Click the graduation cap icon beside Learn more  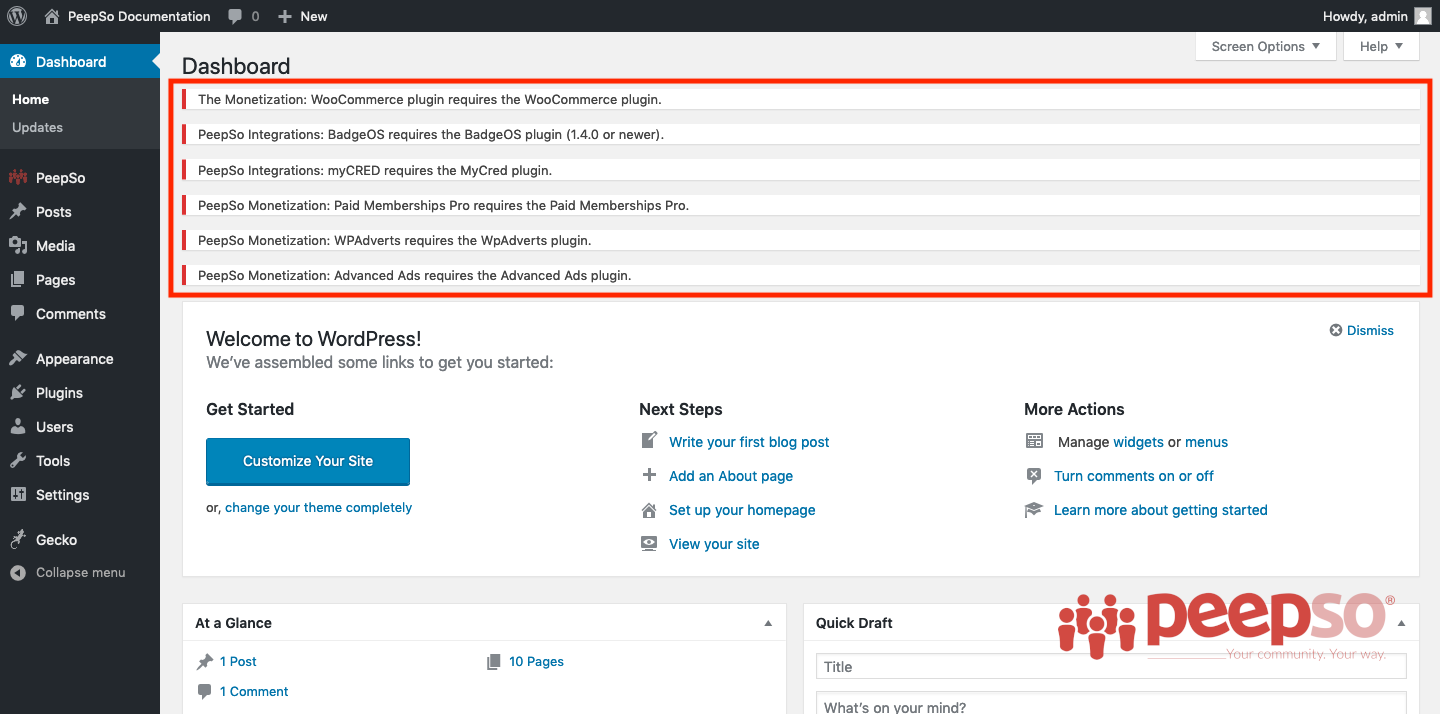1034,510
